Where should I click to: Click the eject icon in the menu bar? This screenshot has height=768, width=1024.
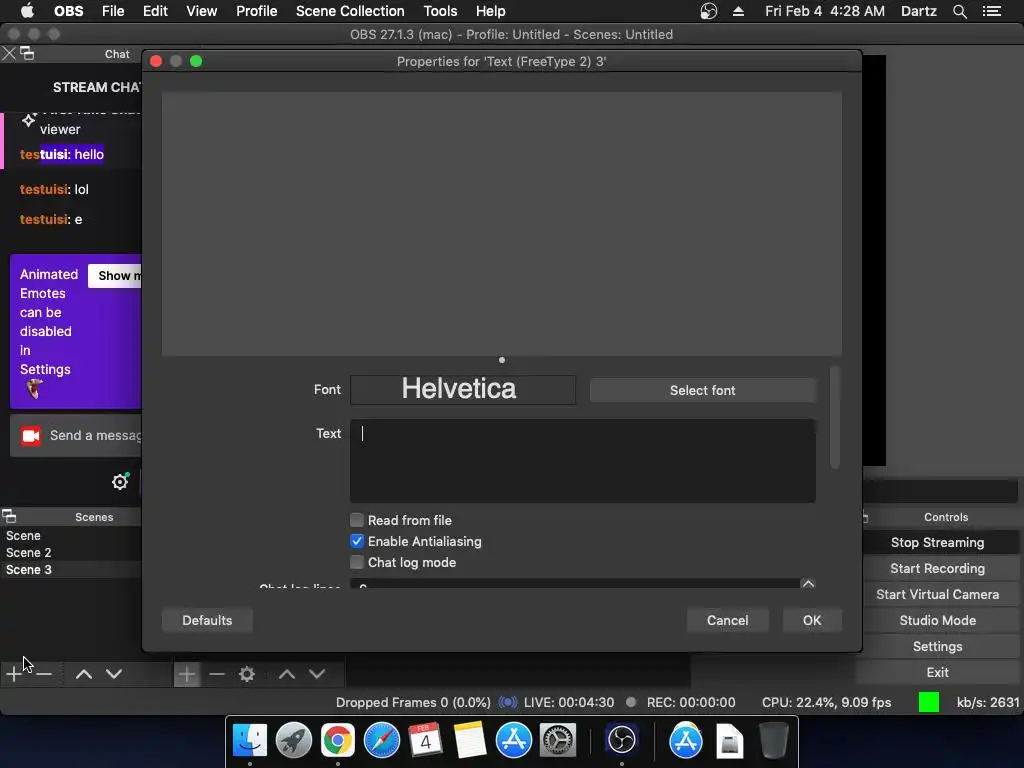coord(738,11)
